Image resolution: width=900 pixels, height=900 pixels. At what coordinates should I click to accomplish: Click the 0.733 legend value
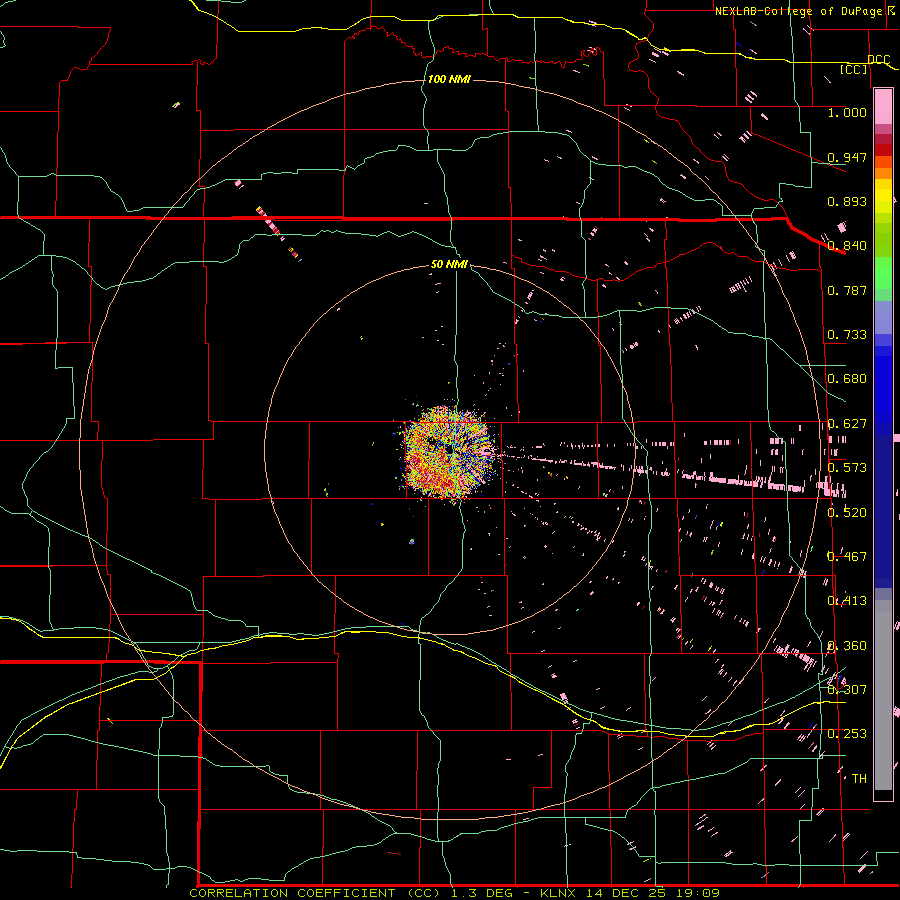pos(847,335)
